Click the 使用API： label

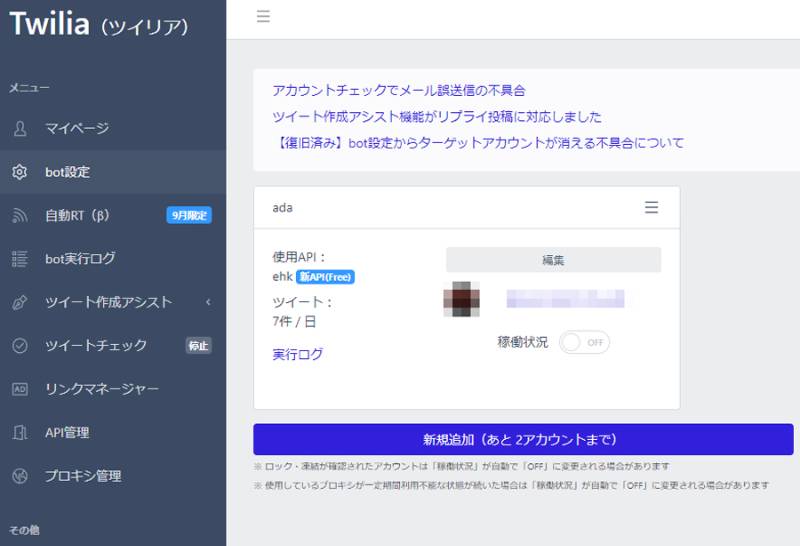point(299,257)
